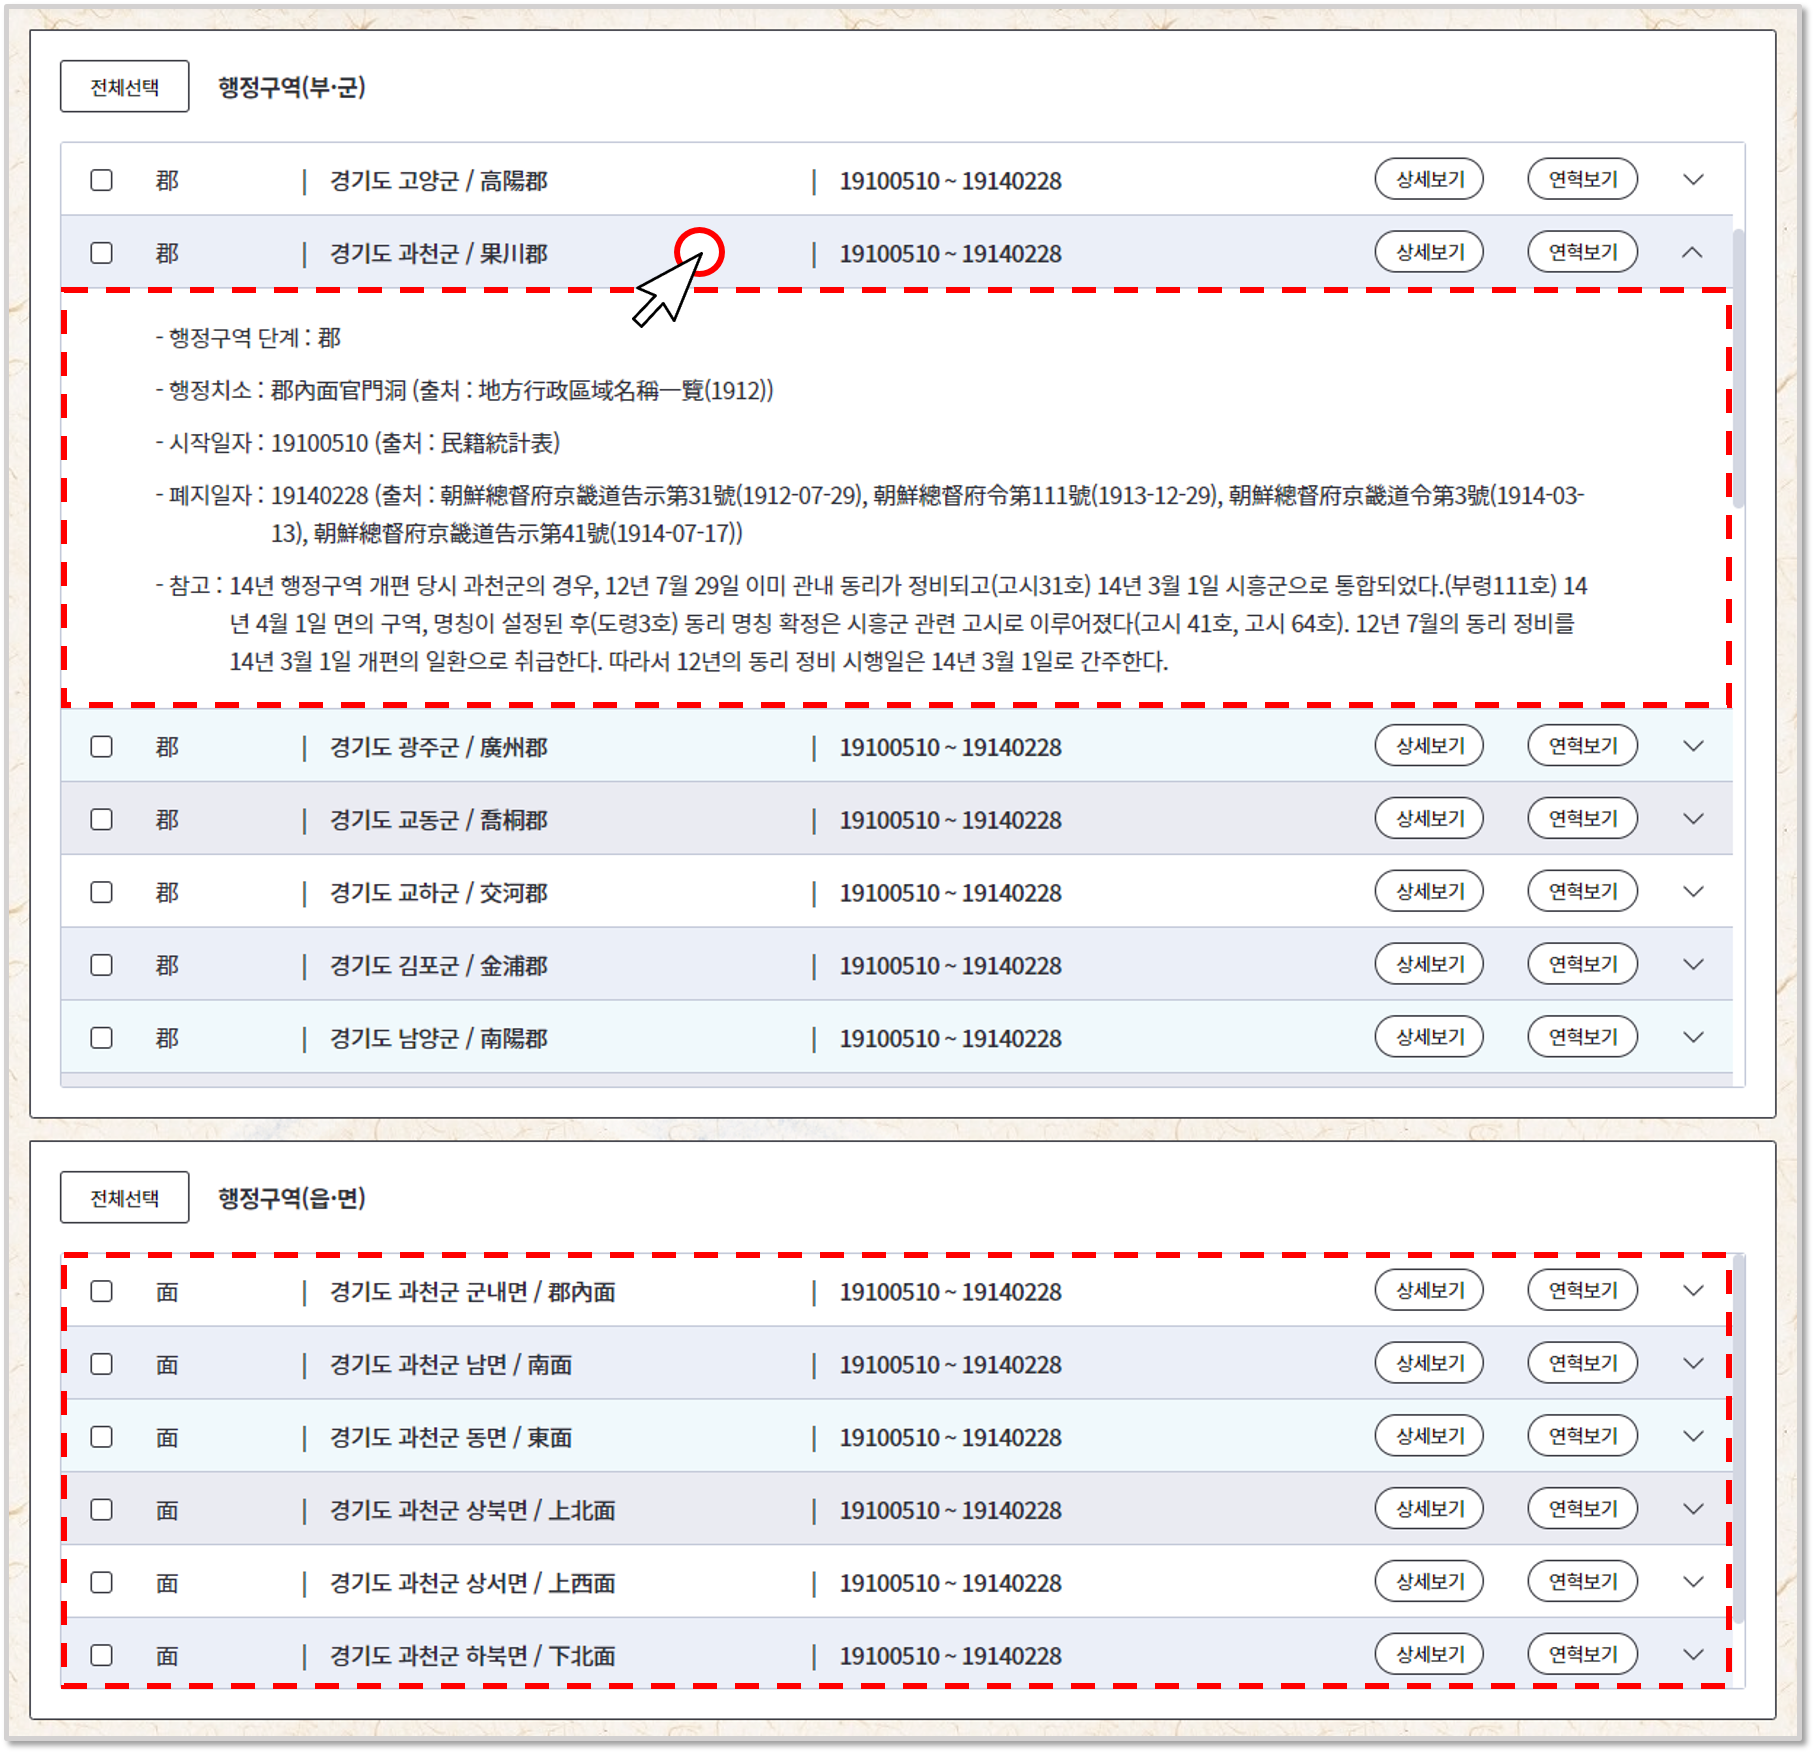This screenshot has height=1754, width=1815.
Task: Expand the 경기도 남양군 row chevron
Action: [1693, 1038]
